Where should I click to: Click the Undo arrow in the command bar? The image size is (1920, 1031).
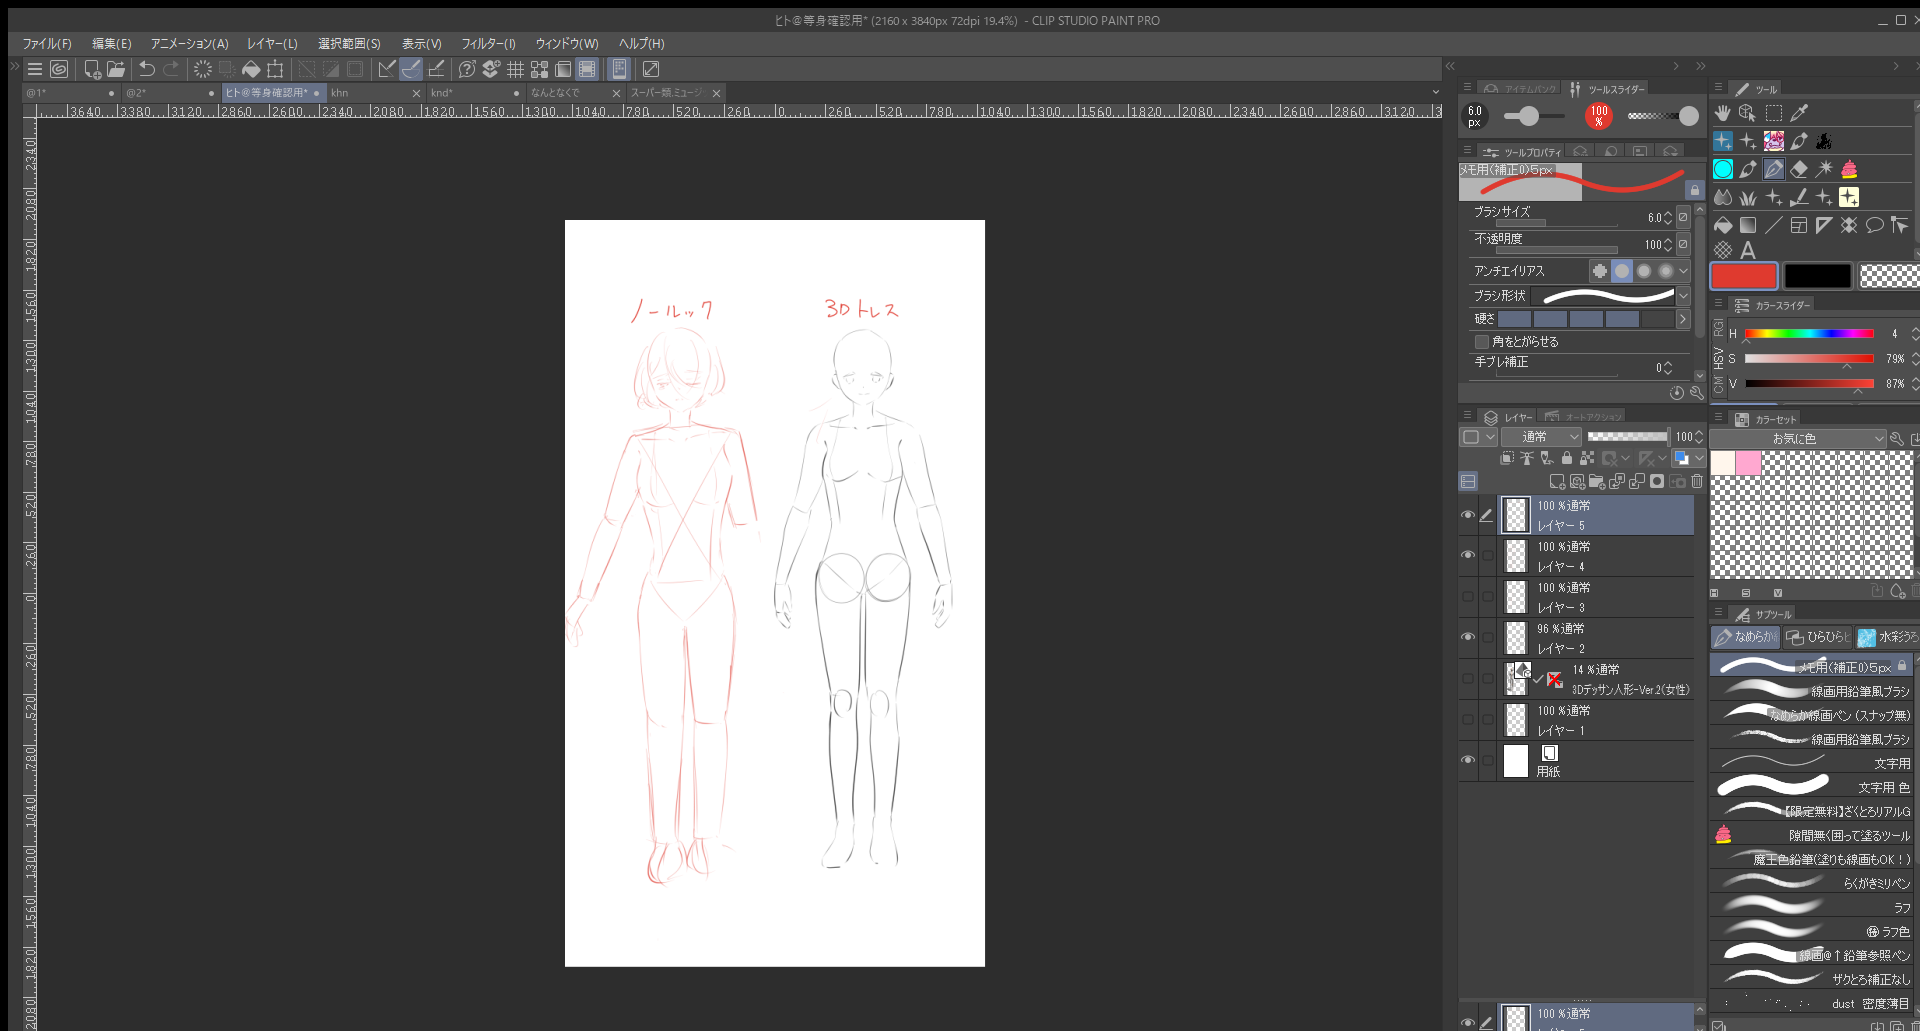coord(147,69)
